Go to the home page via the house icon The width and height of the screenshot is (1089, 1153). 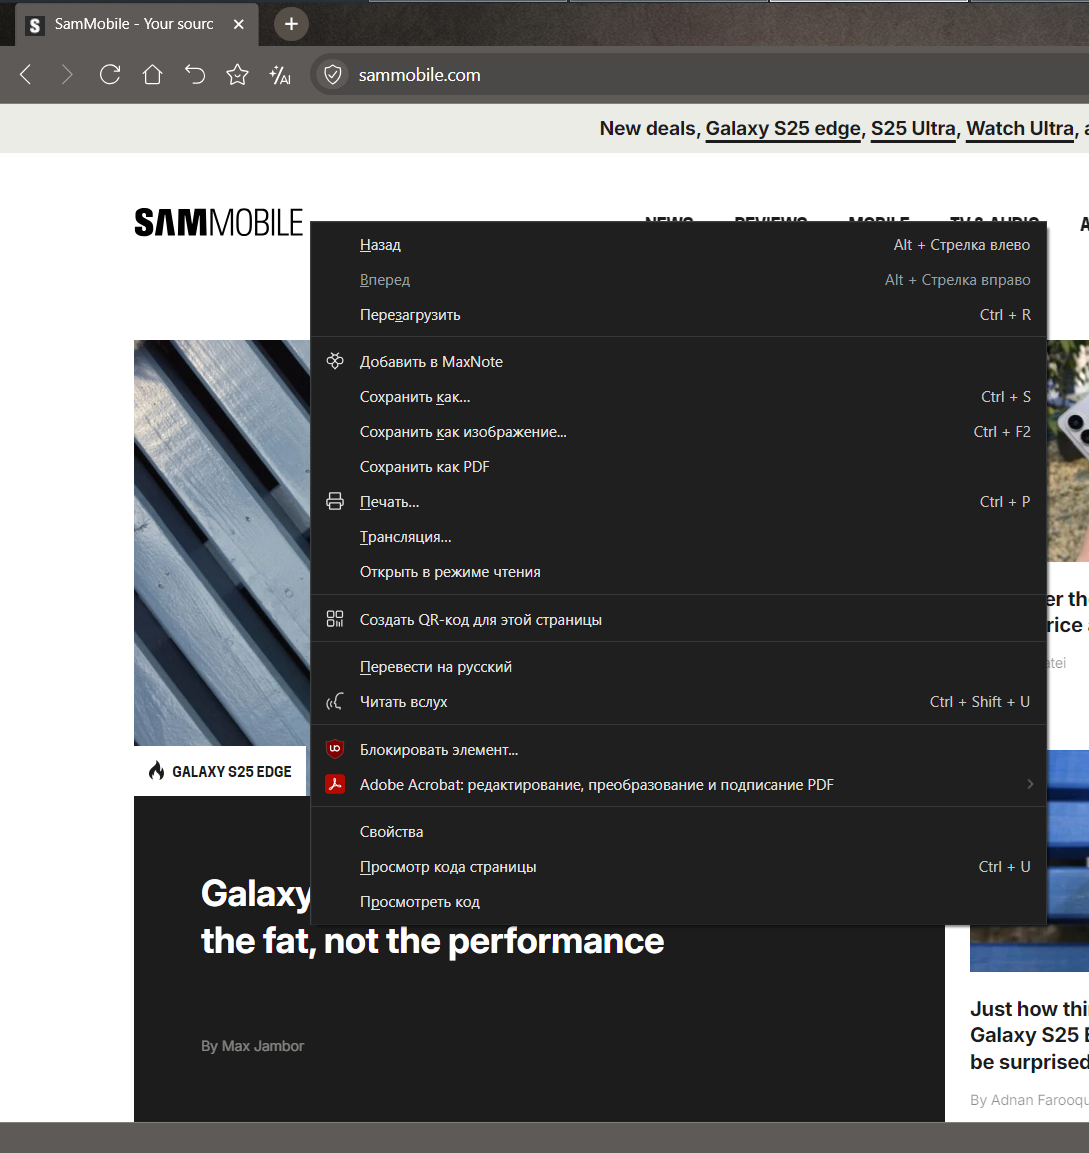coord(152,74)
